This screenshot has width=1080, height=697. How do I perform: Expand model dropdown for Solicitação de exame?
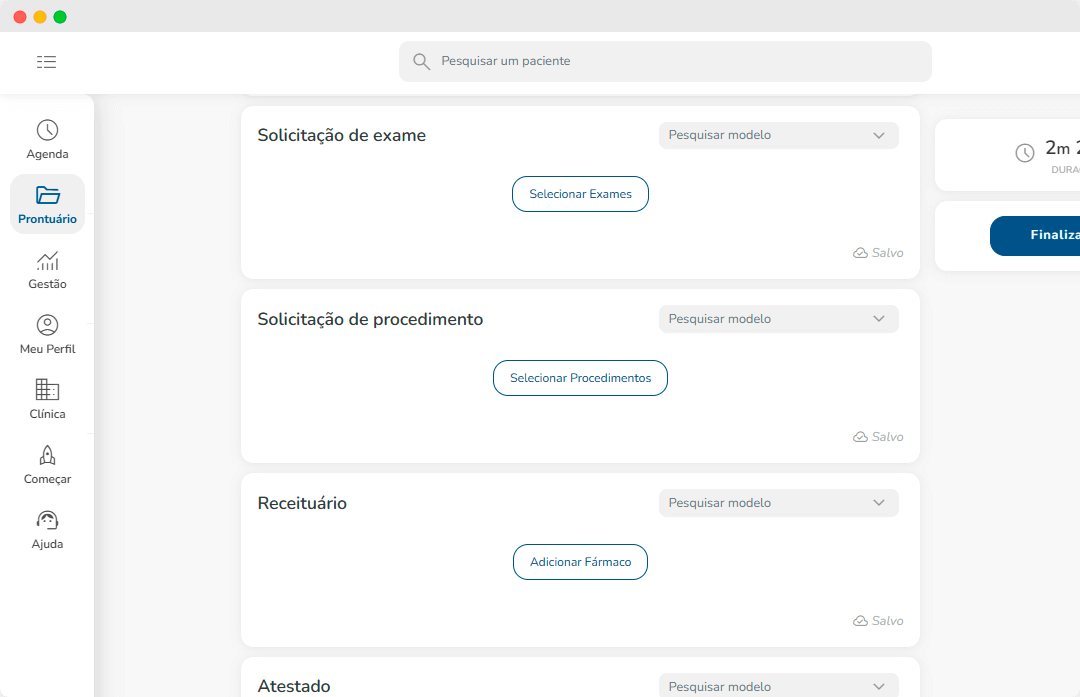(879, 135)
